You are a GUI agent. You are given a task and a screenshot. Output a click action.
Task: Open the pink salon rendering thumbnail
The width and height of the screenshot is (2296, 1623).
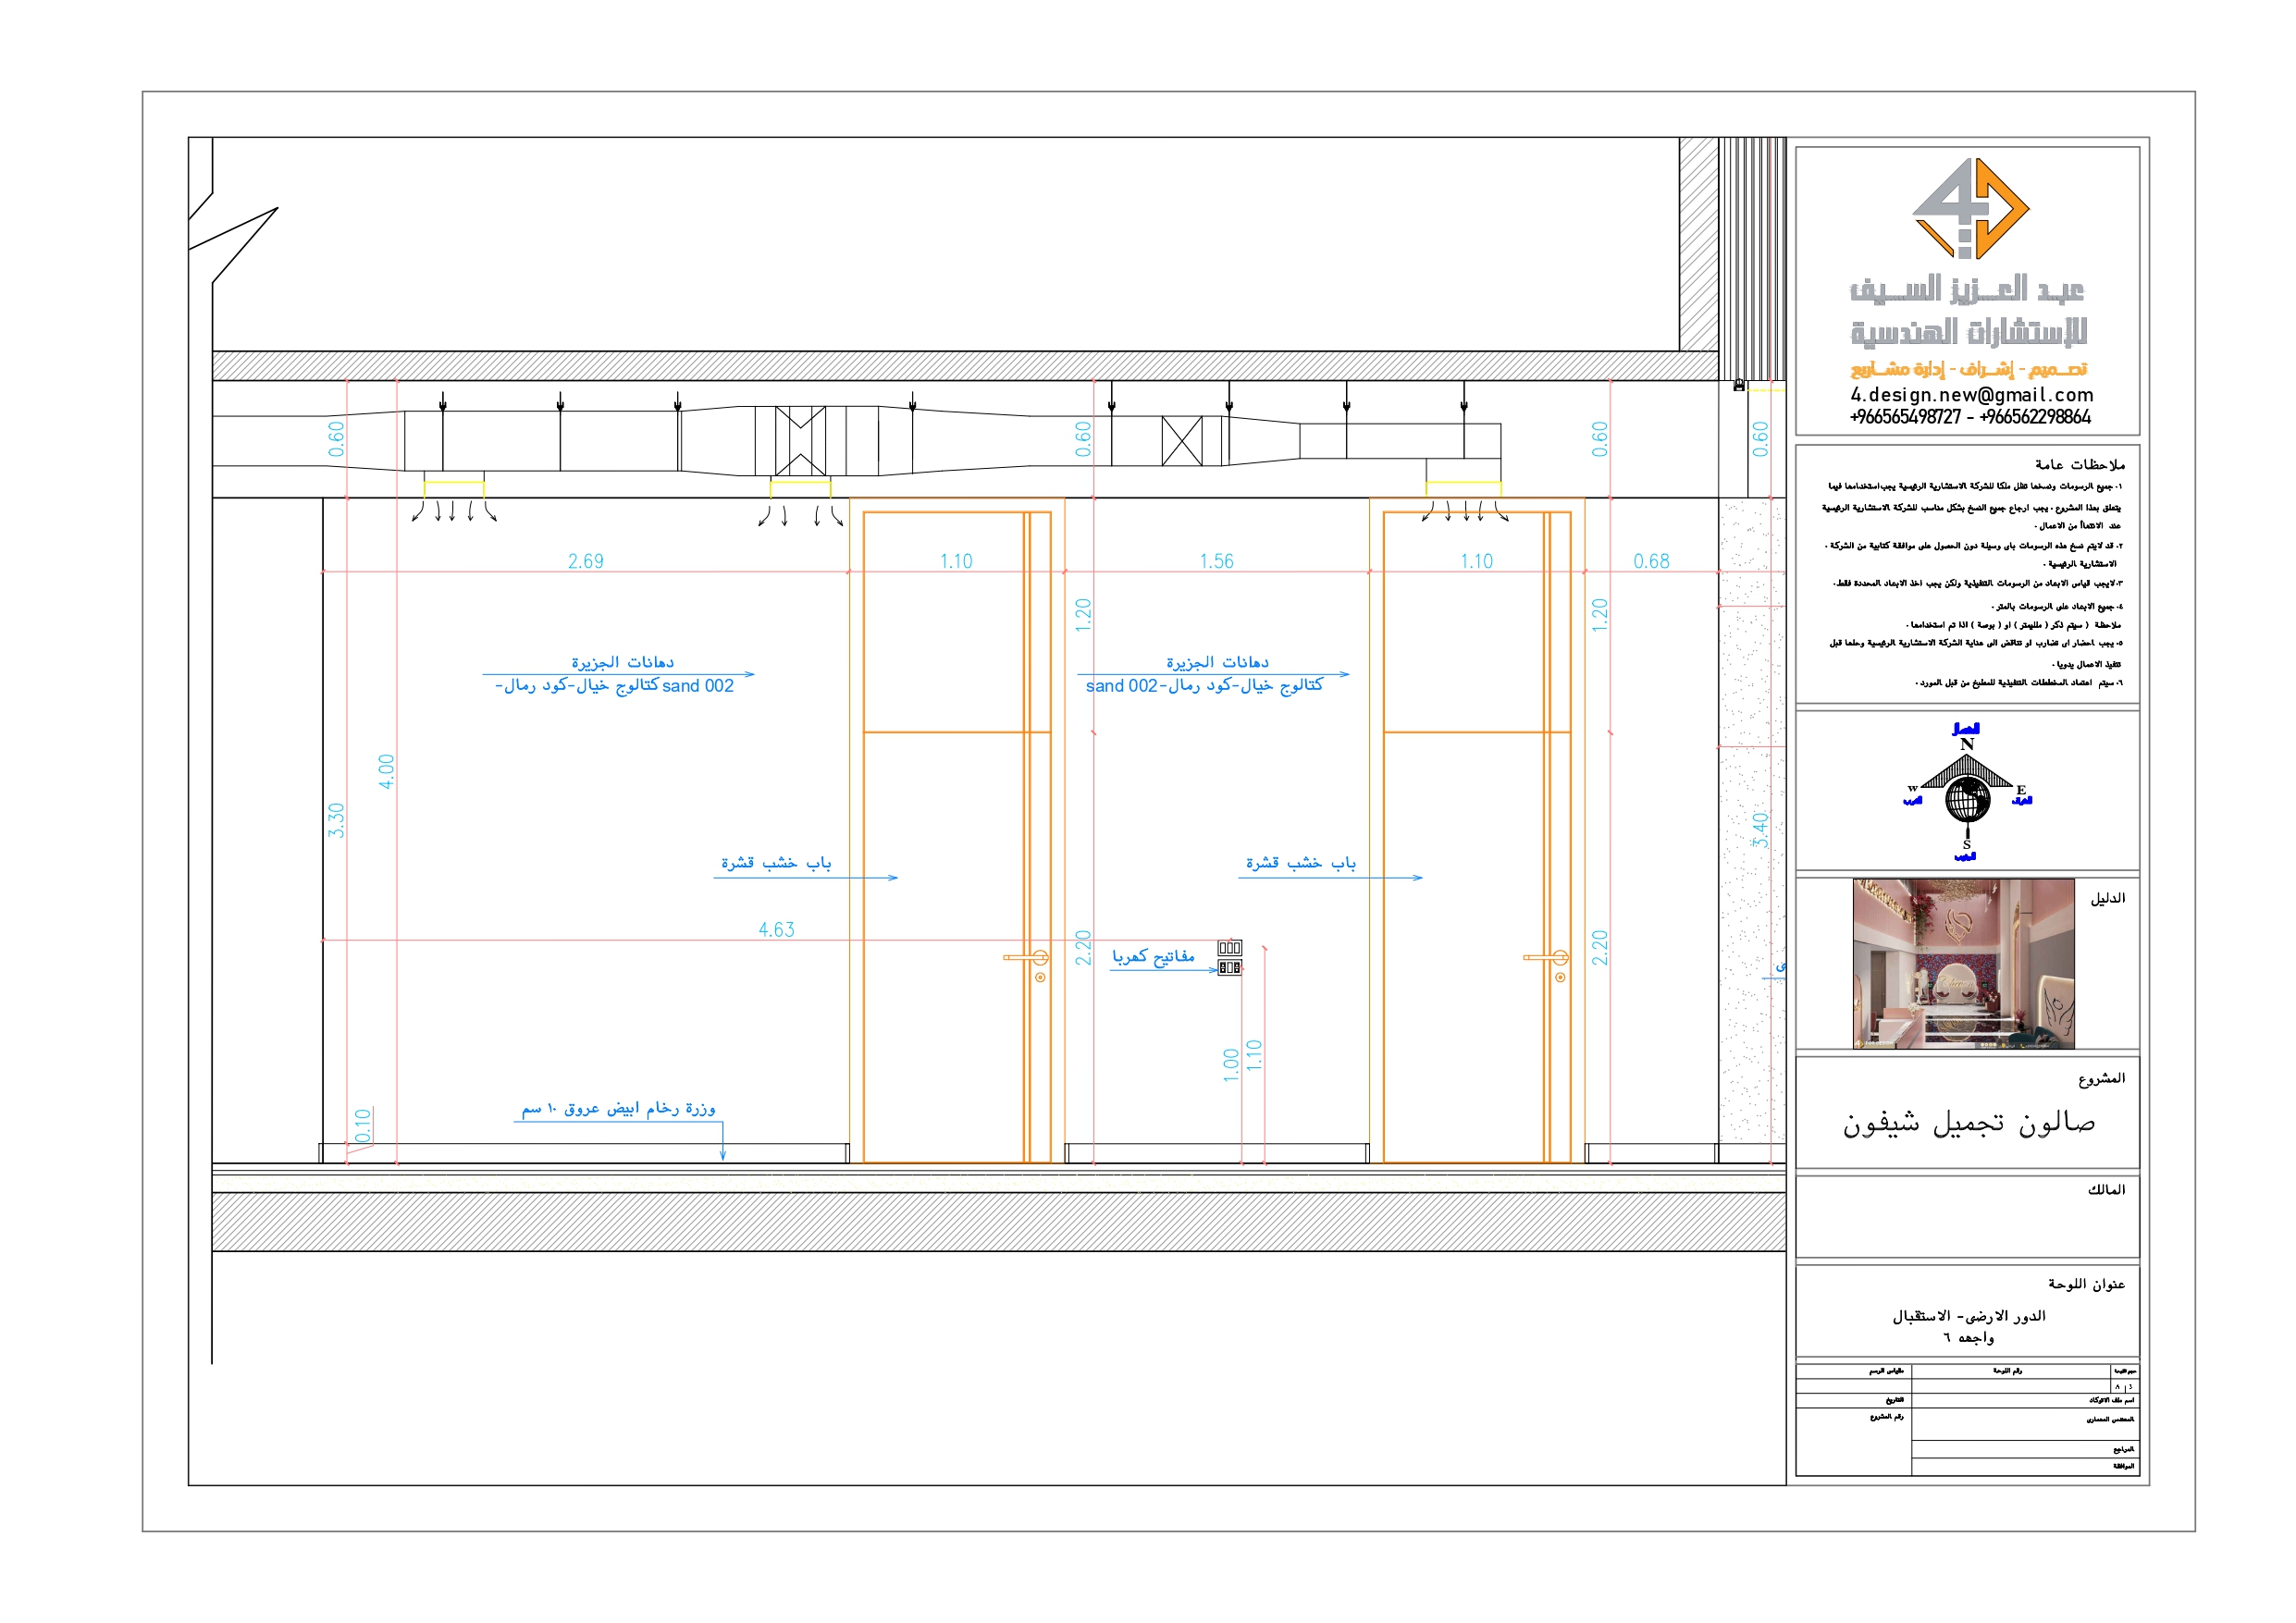(1963, 963)
